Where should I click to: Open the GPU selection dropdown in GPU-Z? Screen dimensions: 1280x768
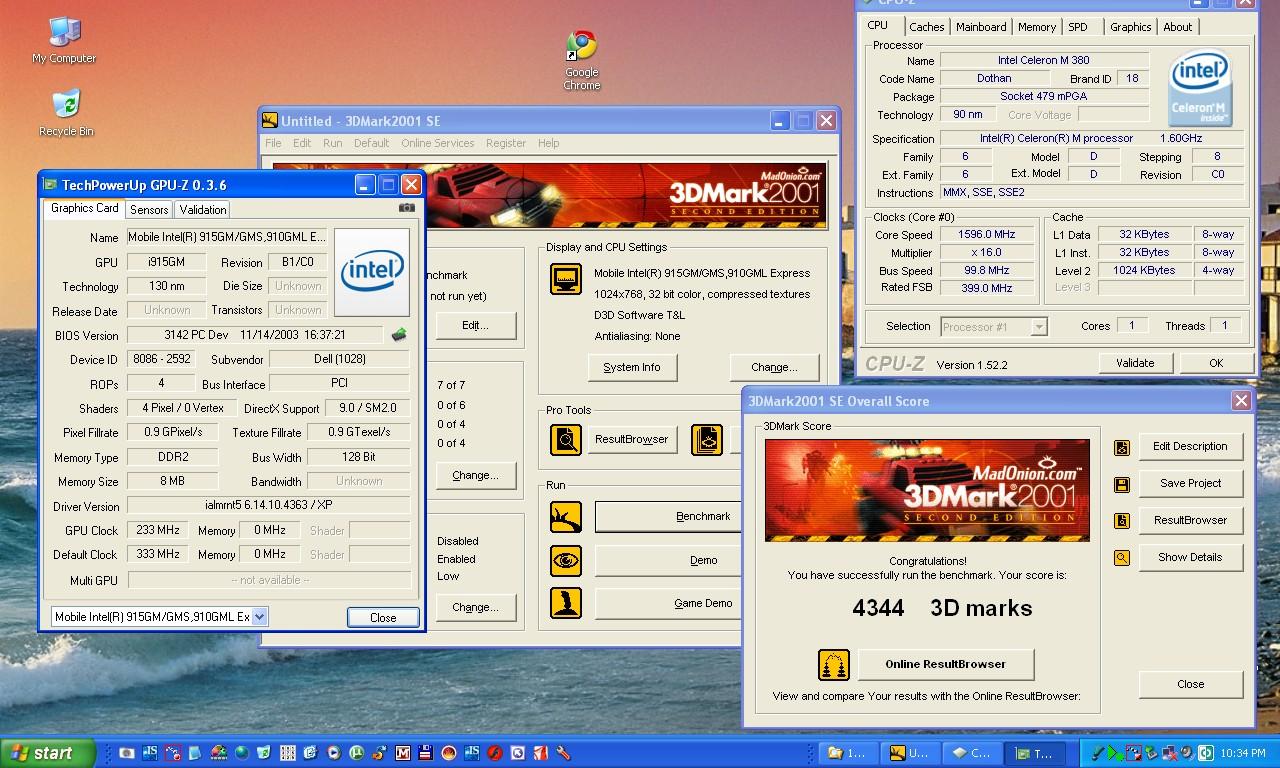pyautogui.click(x=259, y=617)
